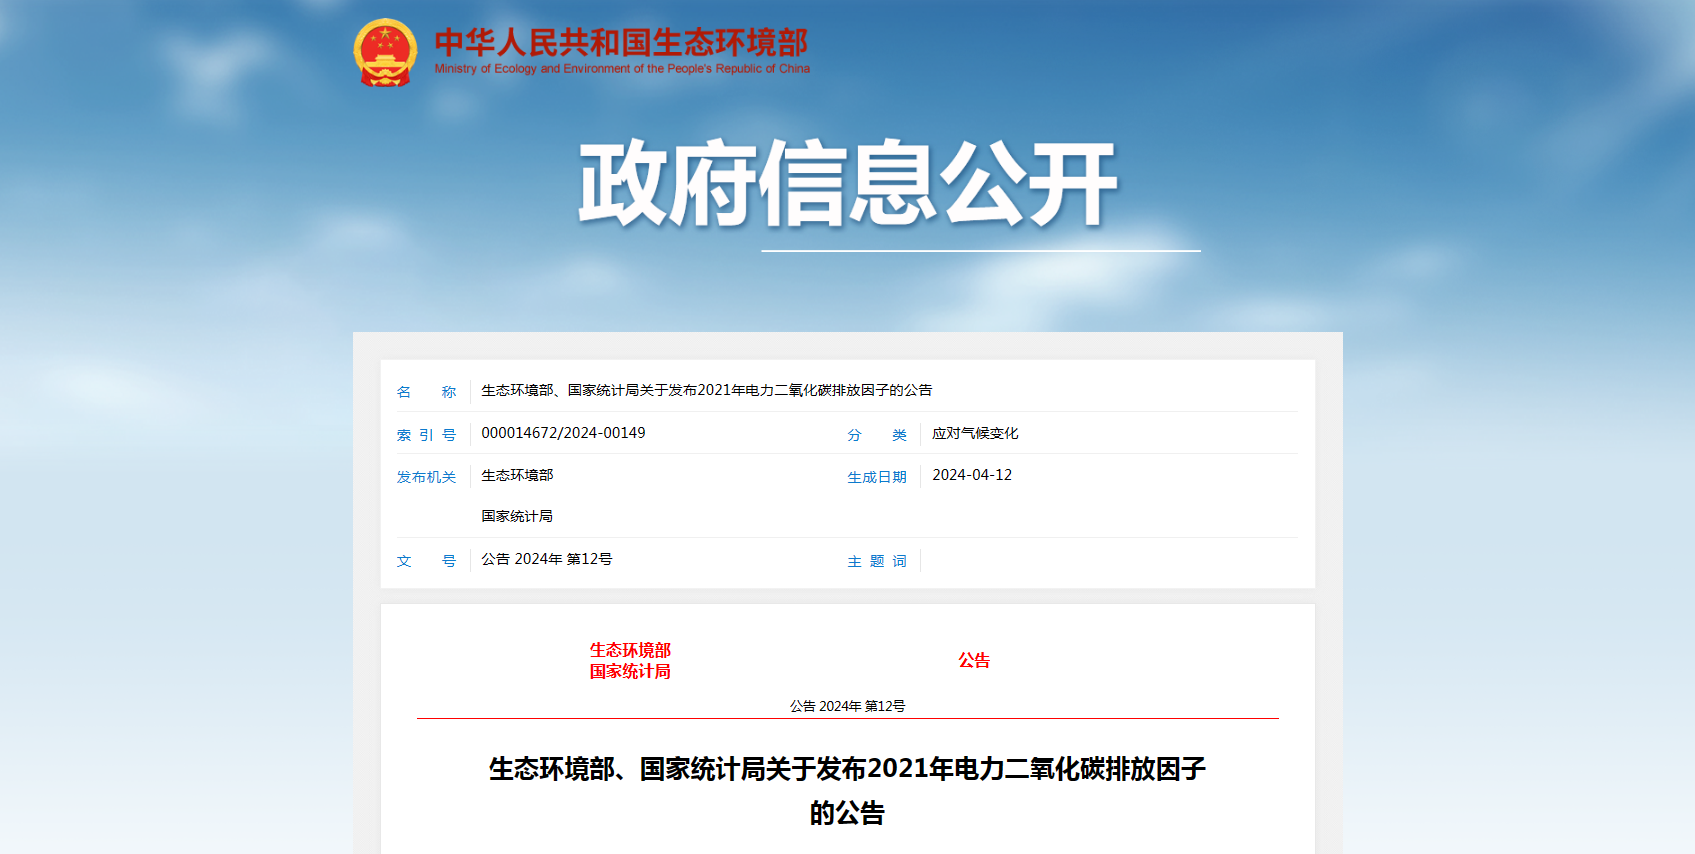Select the 发布机关 field label
Image resolution: width=1695 pixels, height=854 pixels.
point(426,477)
